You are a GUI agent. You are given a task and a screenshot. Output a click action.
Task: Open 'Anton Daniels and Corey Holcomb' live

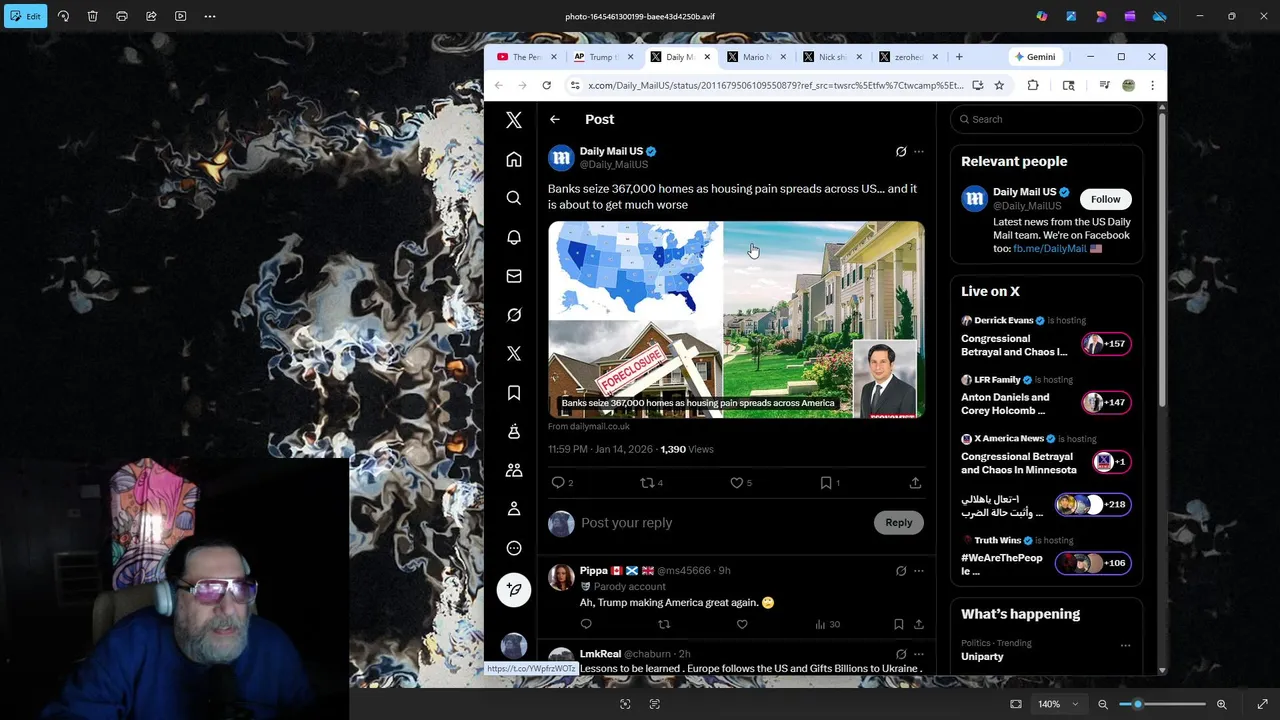click(x=1046, y=397)
